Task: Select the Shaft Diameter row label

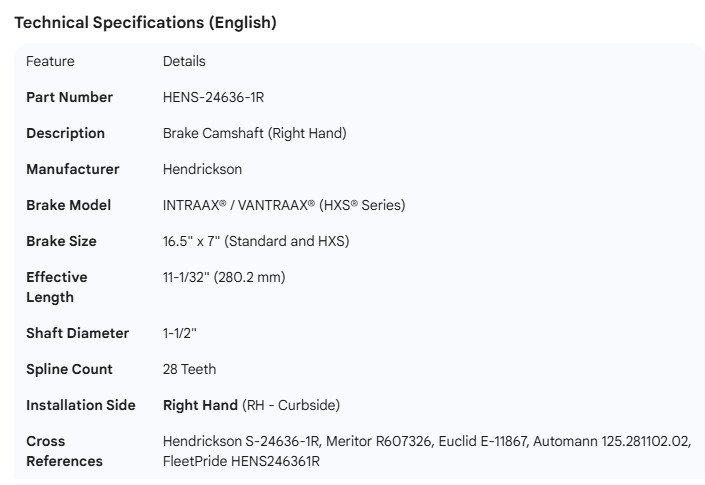Action: [77, 333]
